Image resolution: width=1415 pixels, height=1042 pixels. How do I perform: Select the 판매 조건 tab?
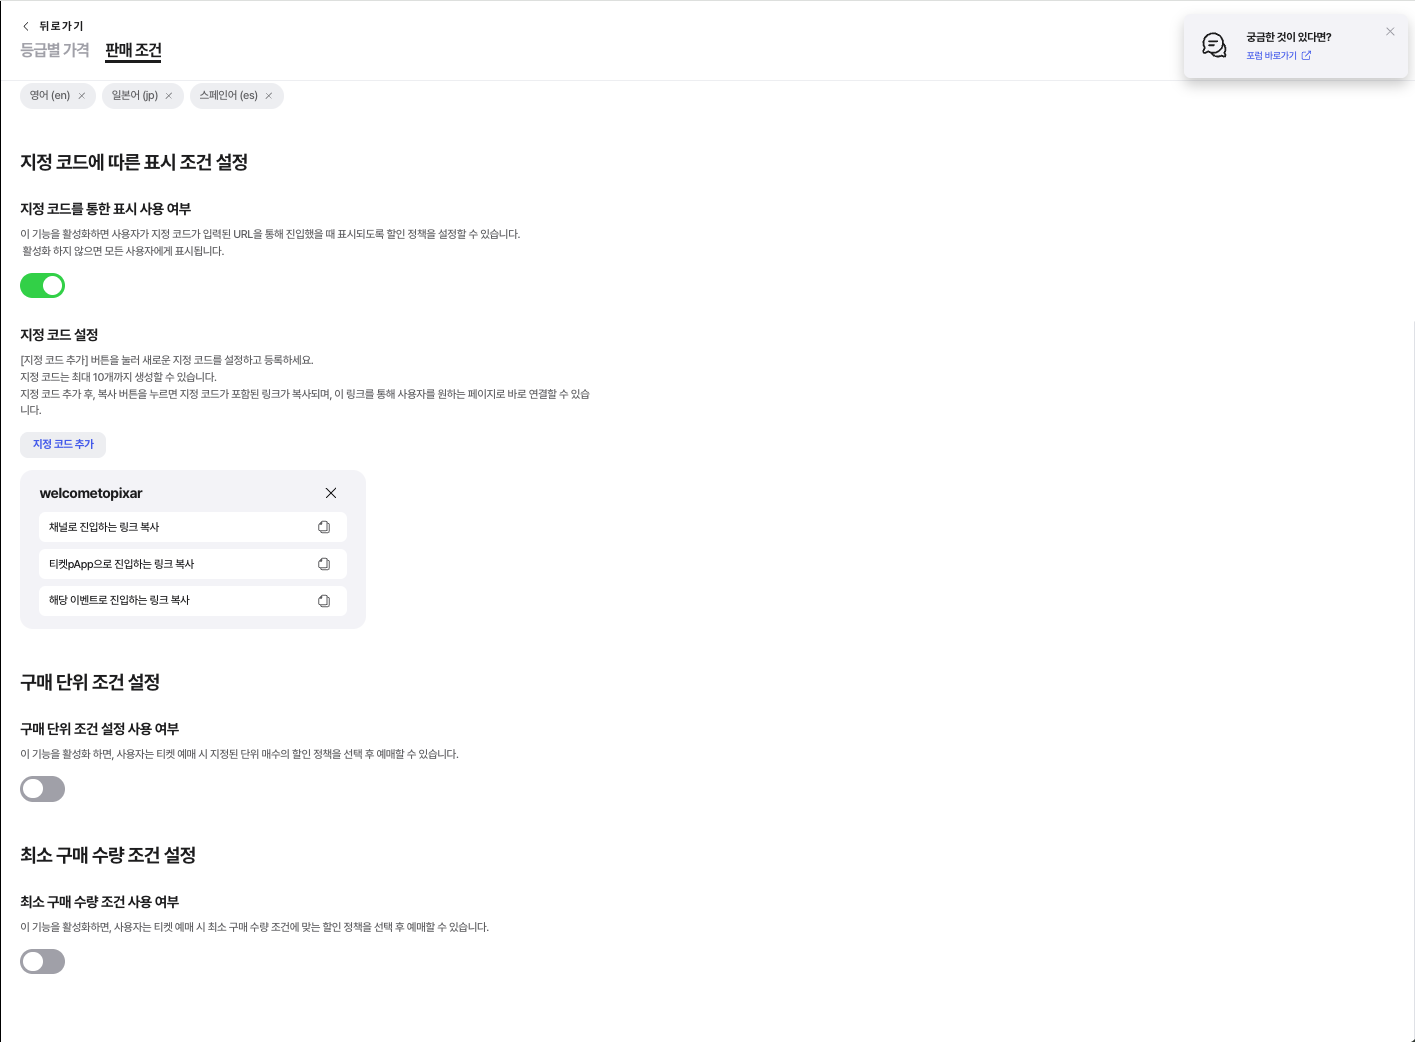coord(133,50)
